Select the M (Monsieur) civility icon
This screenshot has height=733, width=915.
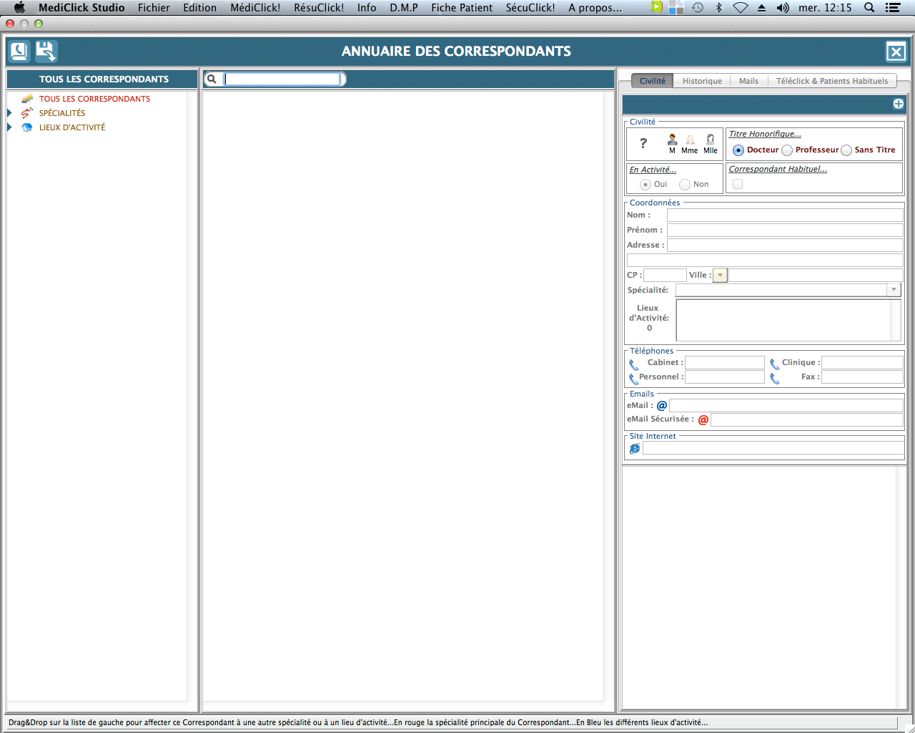[x=672, y=141]
